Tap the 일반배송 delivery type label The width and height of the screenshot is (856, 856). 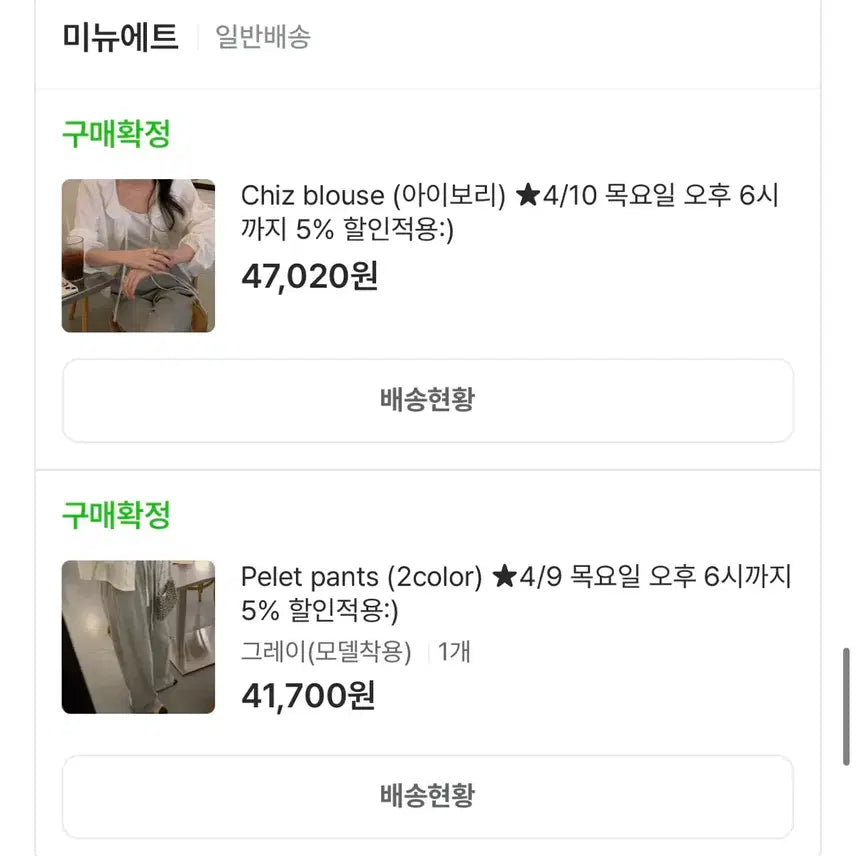263,38
